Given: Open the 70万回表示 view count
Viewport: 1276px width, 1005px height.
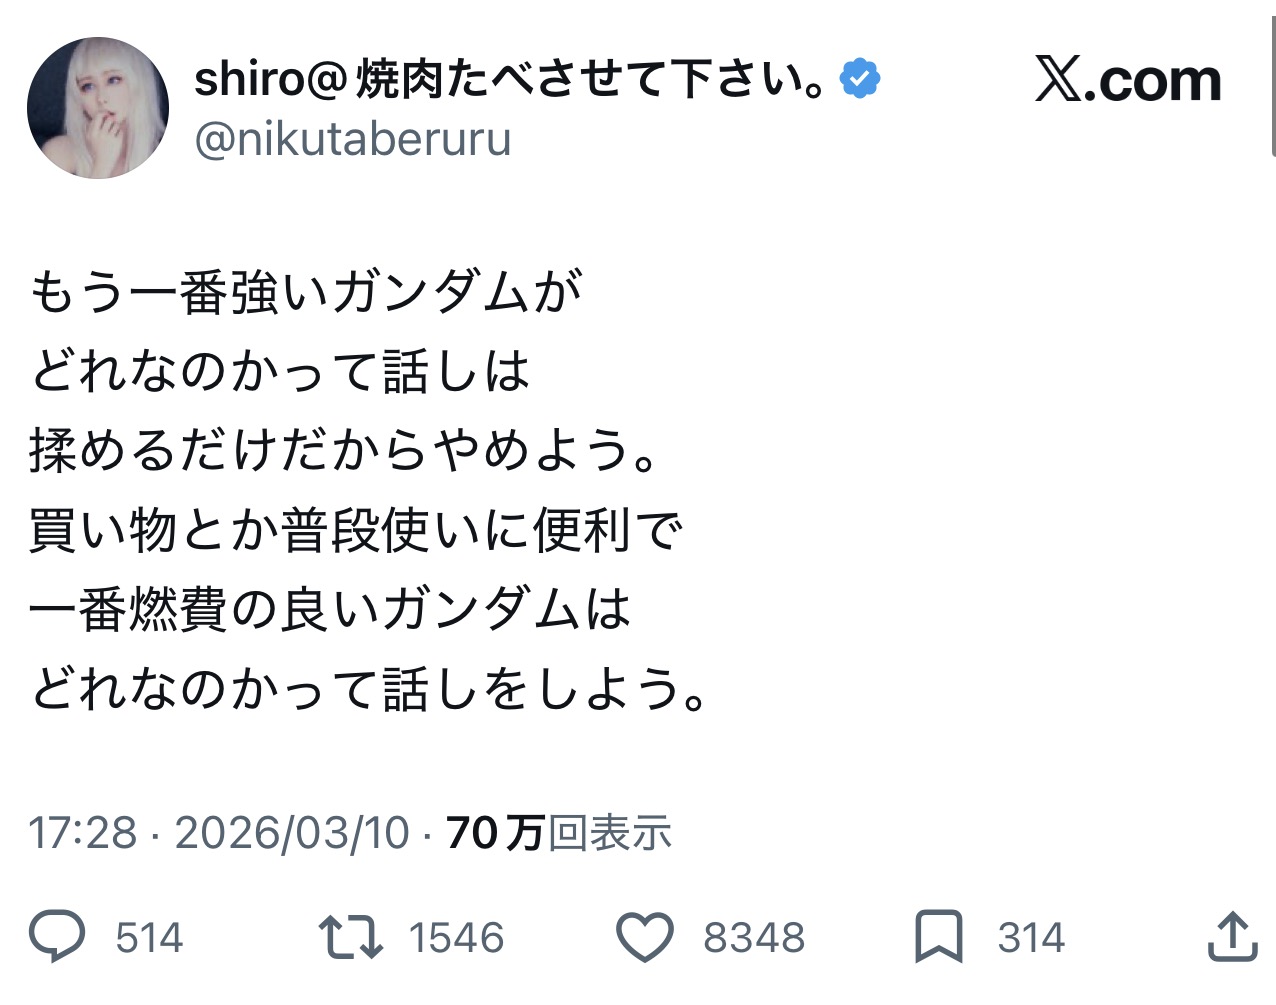Looking at the screenshot, I should pyautogui.click(x=558, y=832).
